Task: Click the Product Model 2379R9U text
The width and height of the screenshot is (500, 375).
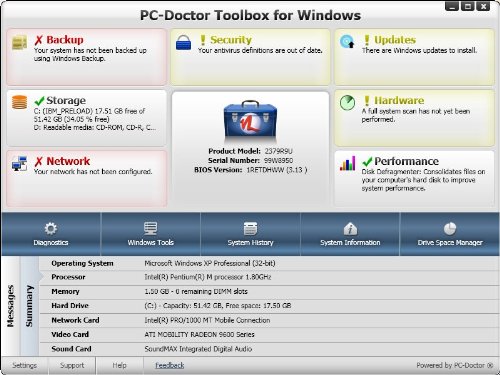Action: pyautogui.click(x=250, y=151)
